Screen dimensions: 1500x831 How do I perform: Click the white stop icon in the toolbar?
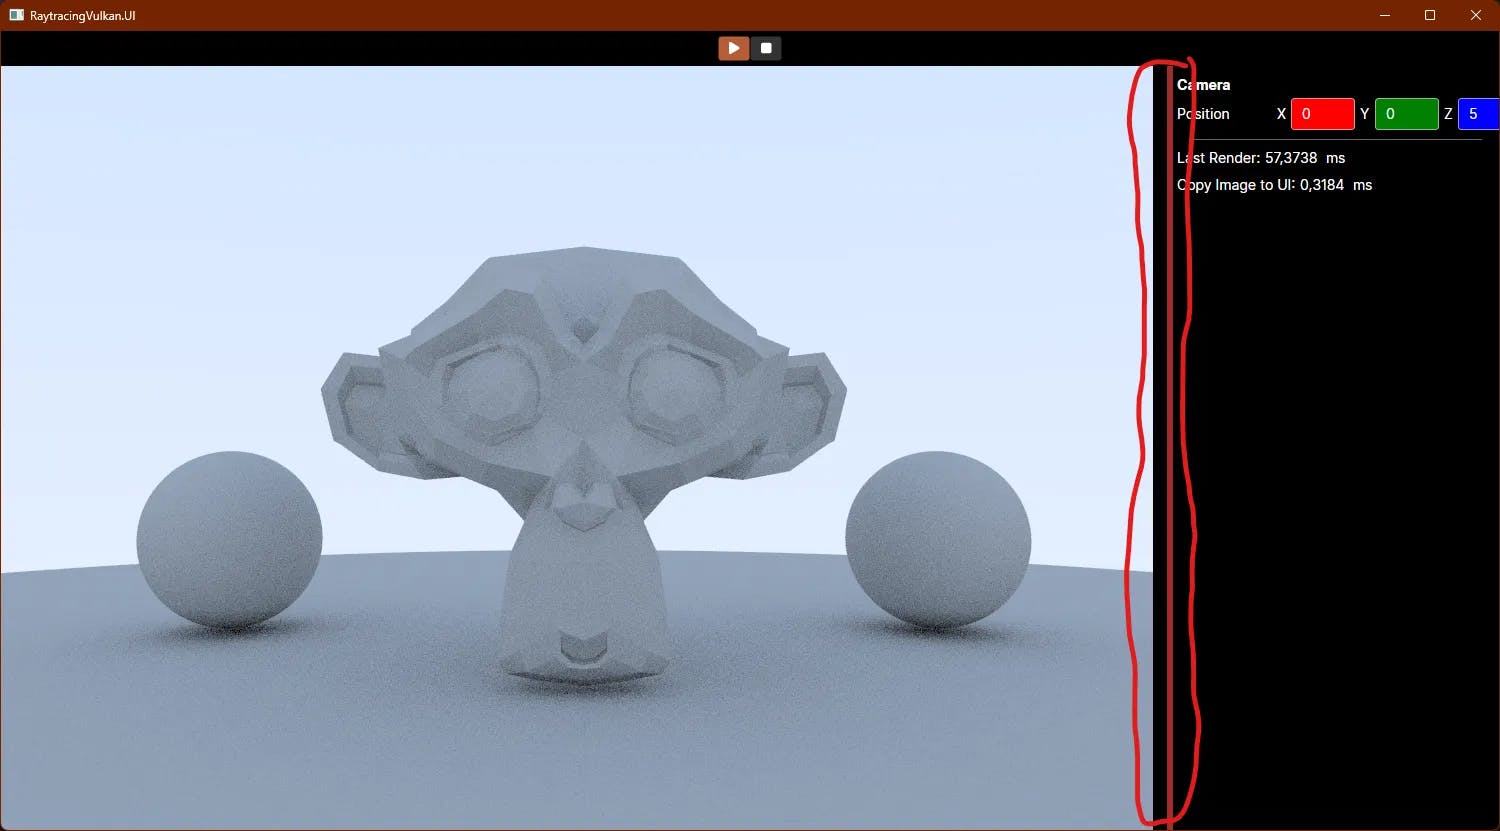[765, 47]
